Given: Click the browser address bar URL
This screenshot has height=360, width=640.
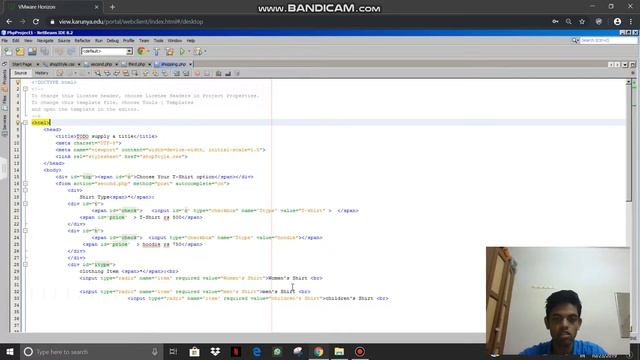Looking at the screenshot, I should tap(131, 22).
